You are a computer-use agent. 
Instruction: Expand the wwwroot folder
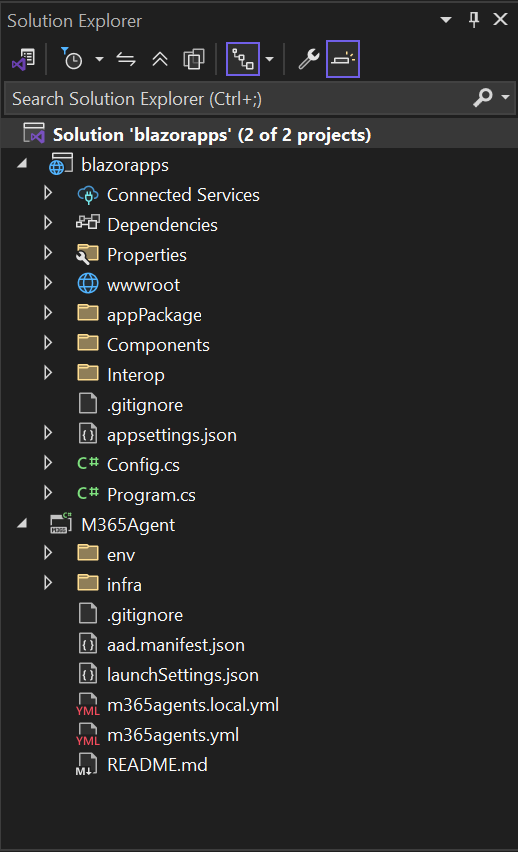point(48,283)
